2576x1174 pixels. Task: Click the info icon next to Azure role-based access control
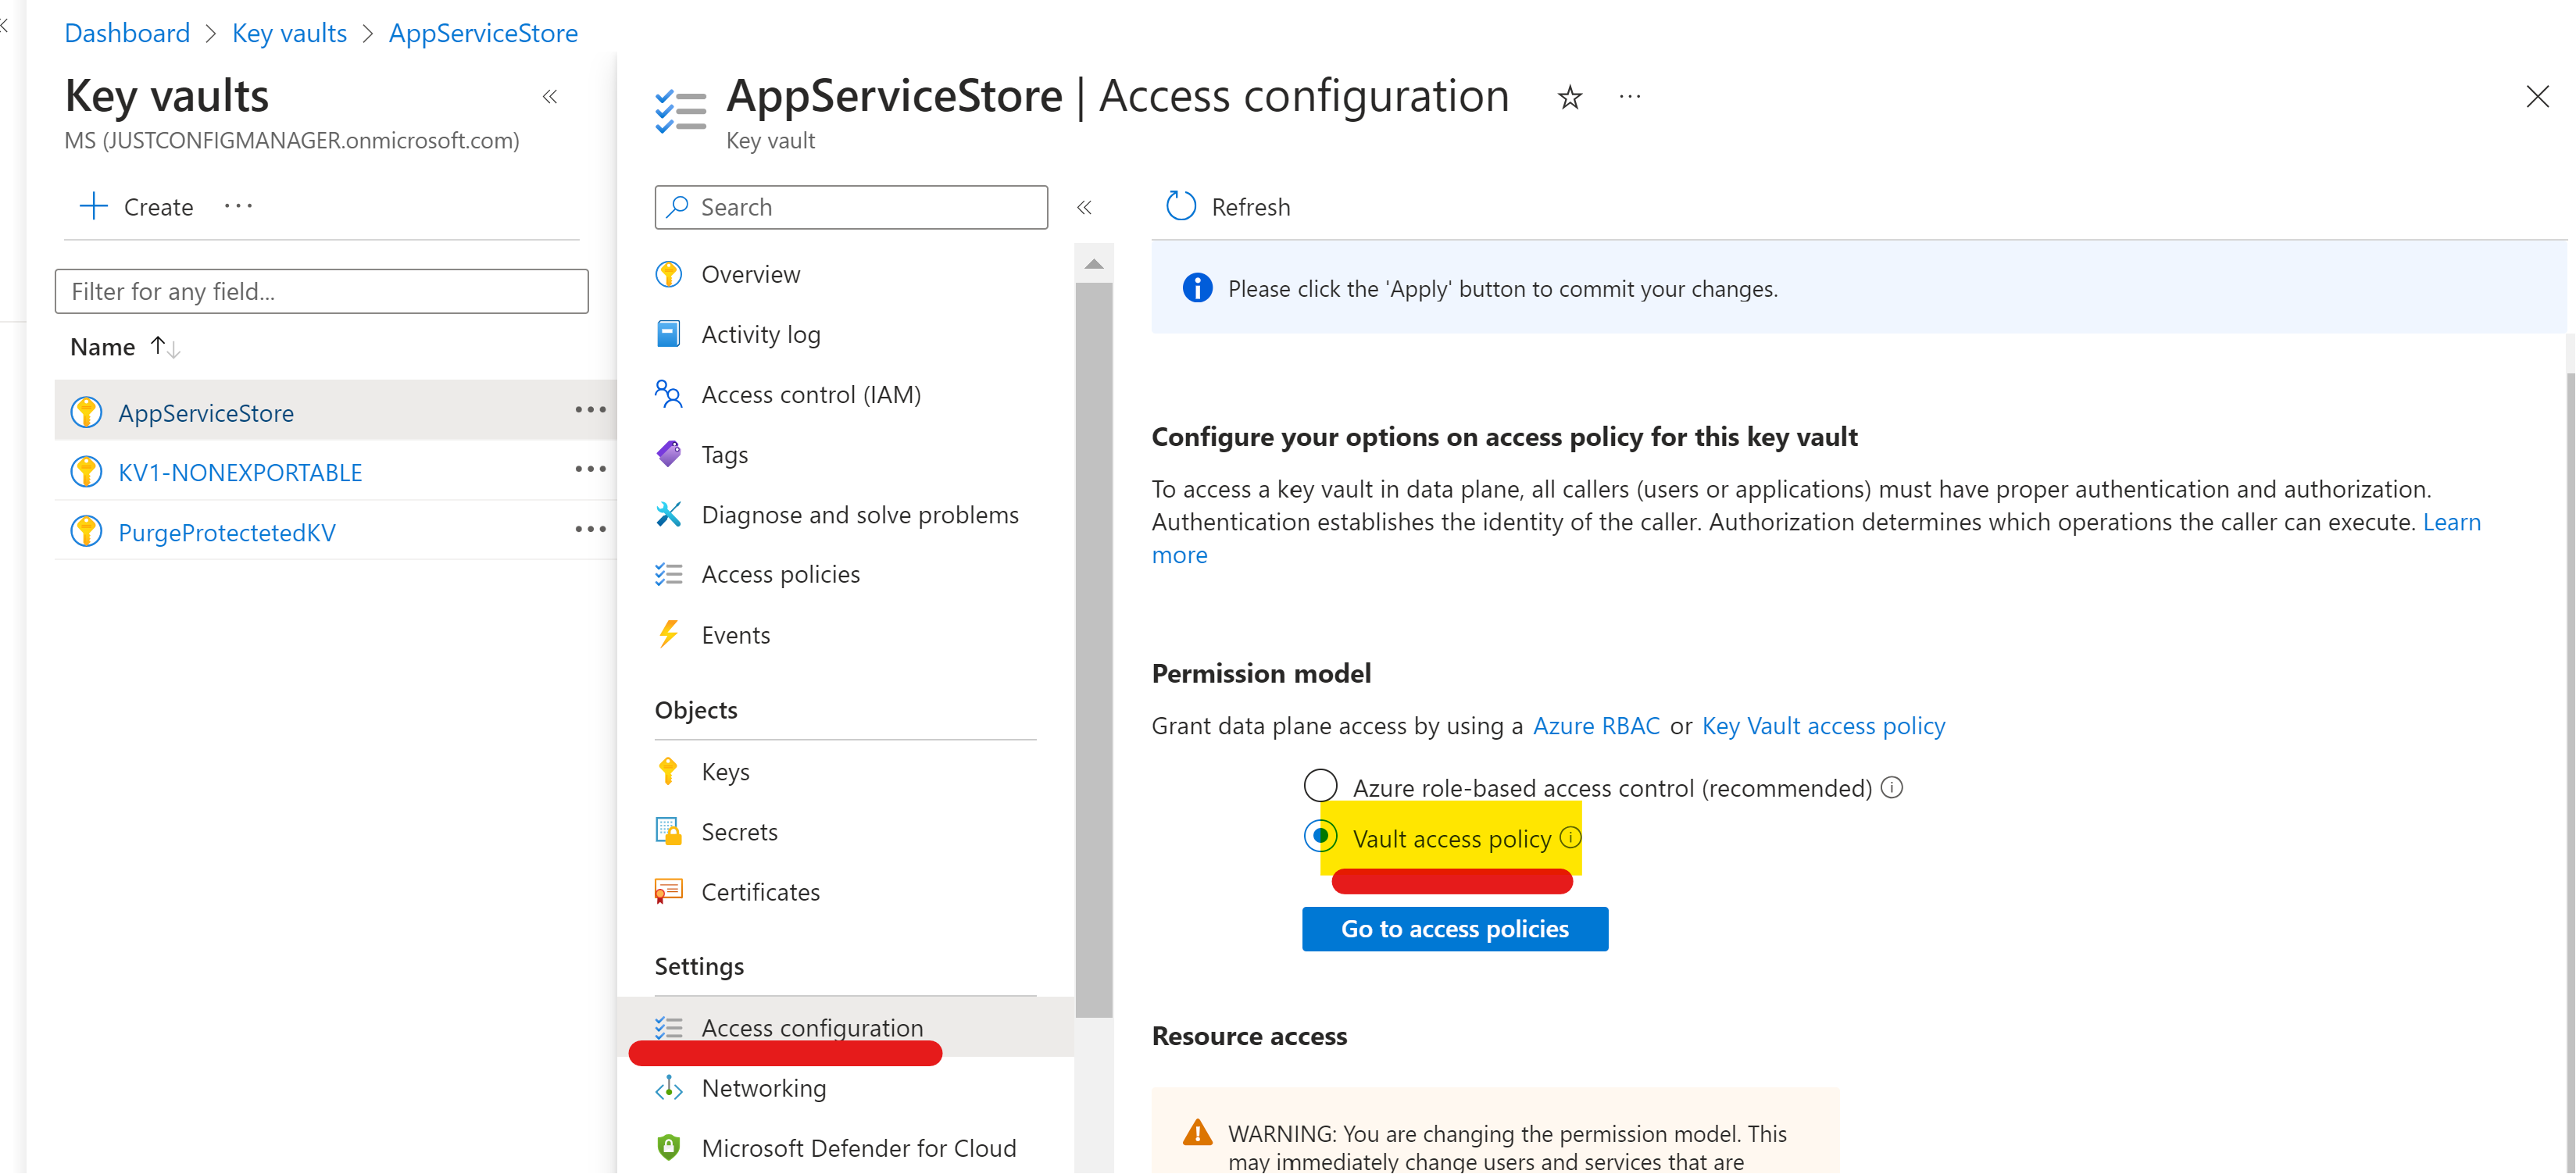point(1892,788)
